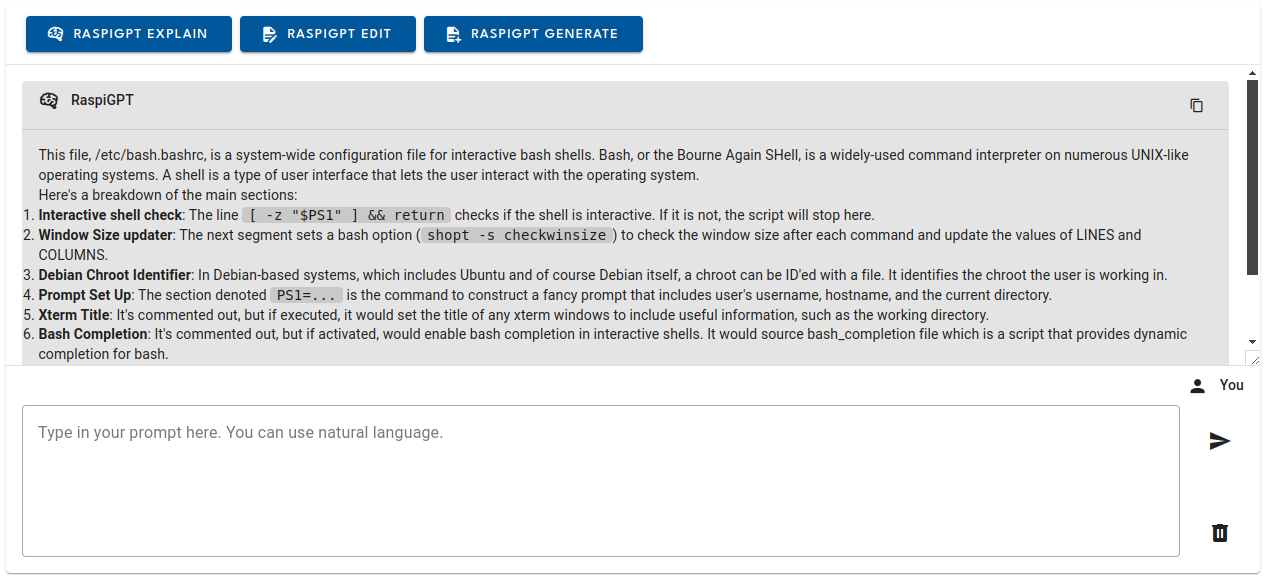Click the new-file icon on RaspiGPT Generate
Viewport: 1266px width, 580px height.
coord(453,34)
